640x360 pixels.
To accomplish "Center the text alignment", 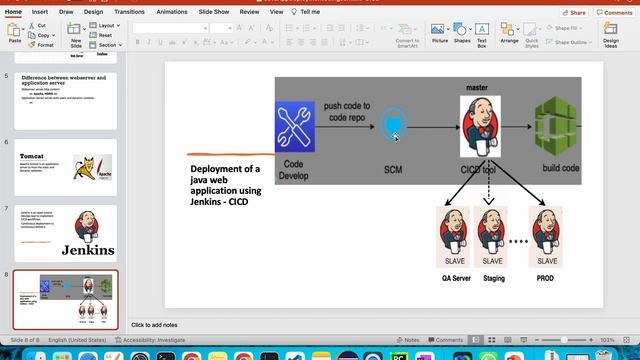I will click(x=301, y=42).
